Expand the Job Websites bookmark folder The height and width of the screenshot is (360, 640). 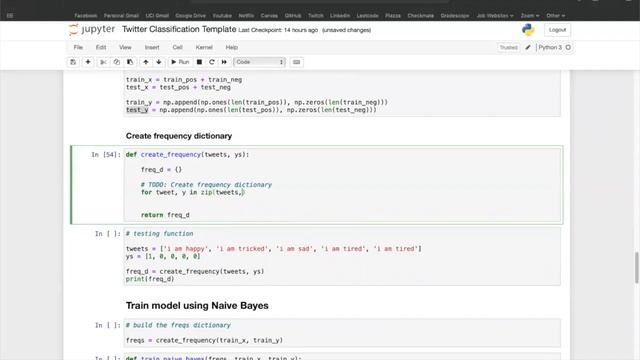495,16
